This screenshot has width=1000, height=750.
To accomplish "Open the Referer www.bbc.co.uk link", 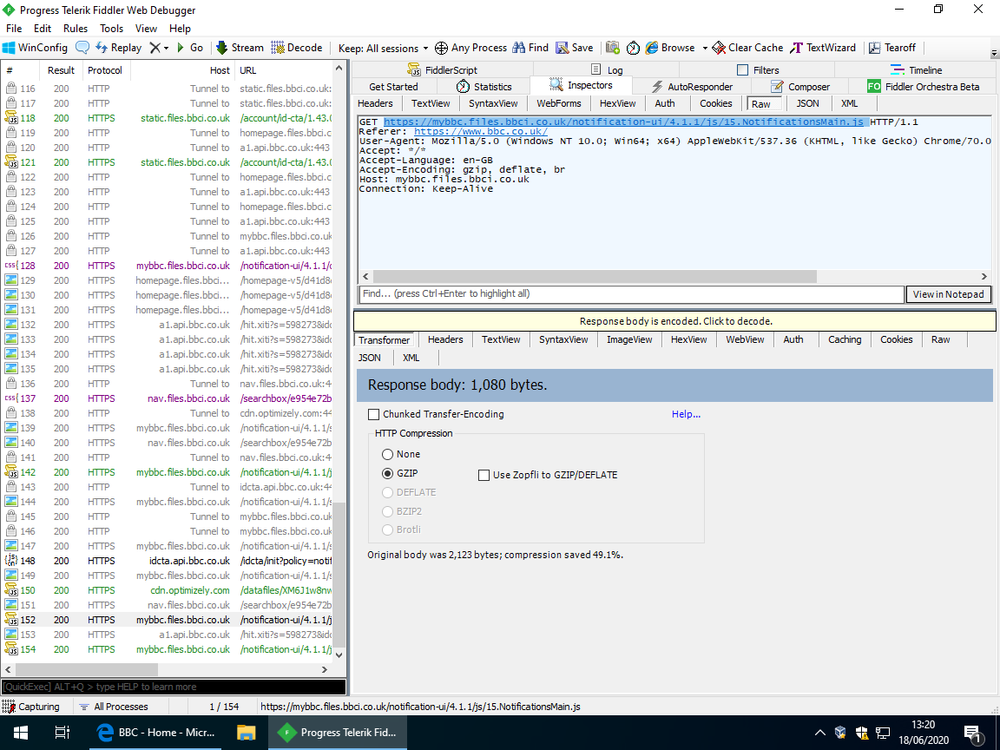I will (481, 131).
